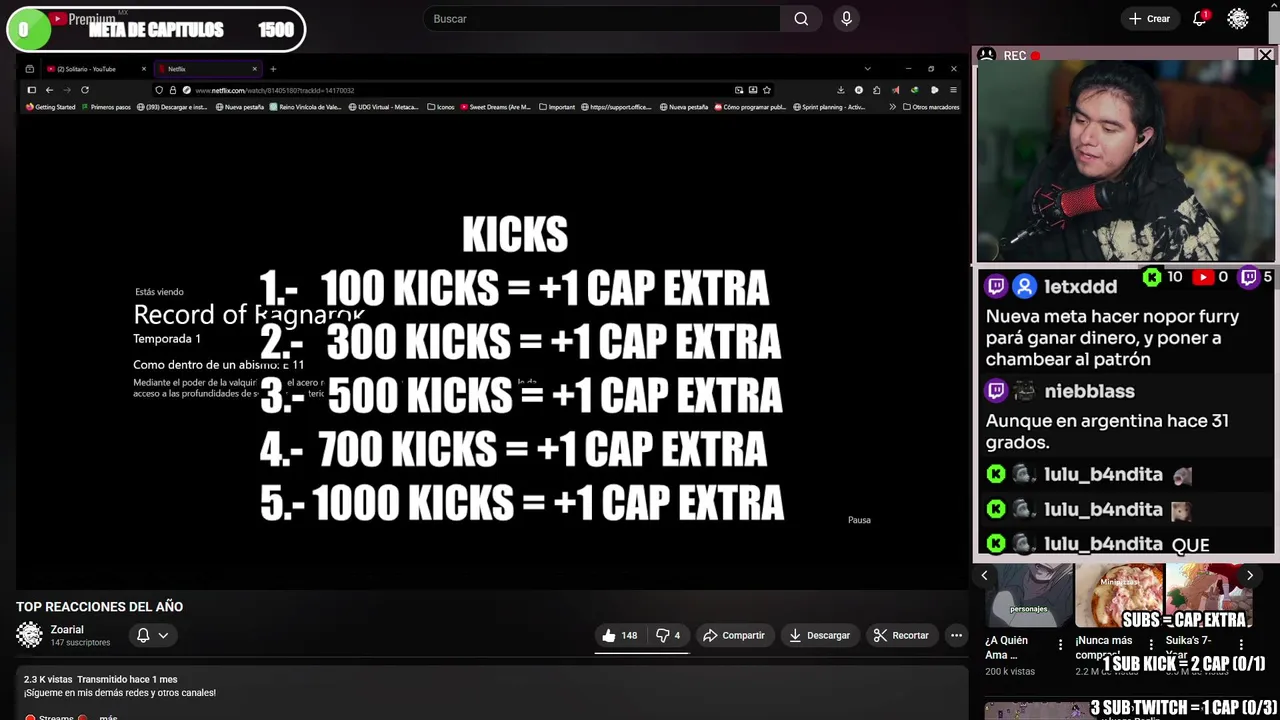Open the Reino Vinícola bookmark
The height and width of the screenshot is (720, 1280).
click(305, 107)
